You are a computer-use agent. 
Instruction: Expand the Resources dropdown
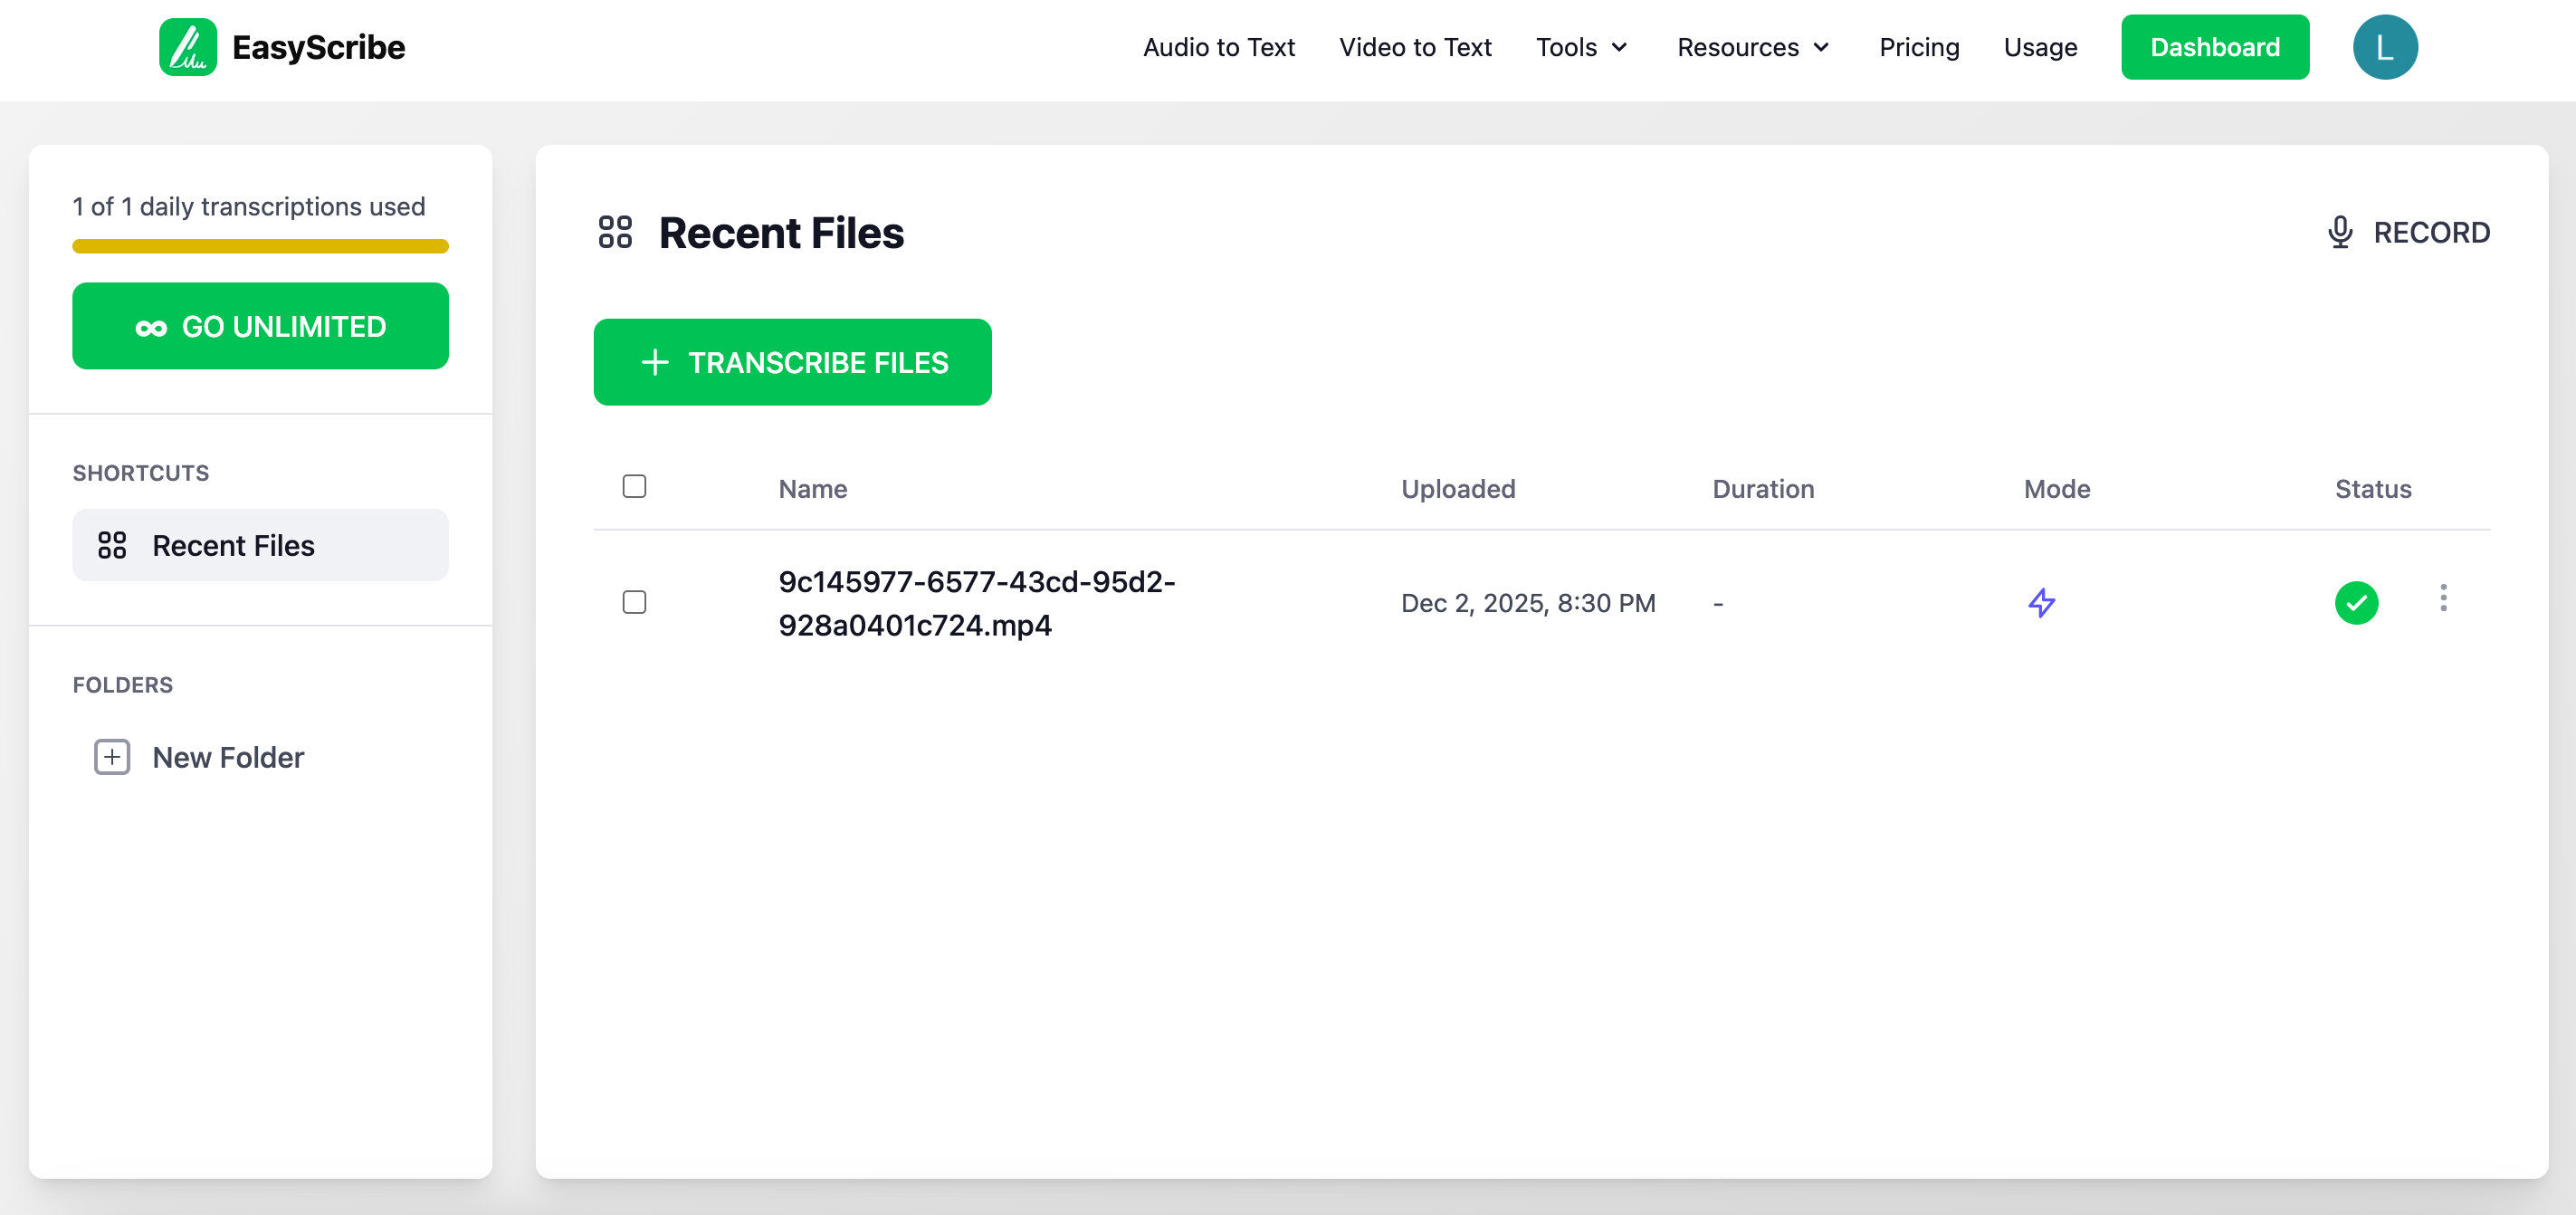(x=1752, y=47)
